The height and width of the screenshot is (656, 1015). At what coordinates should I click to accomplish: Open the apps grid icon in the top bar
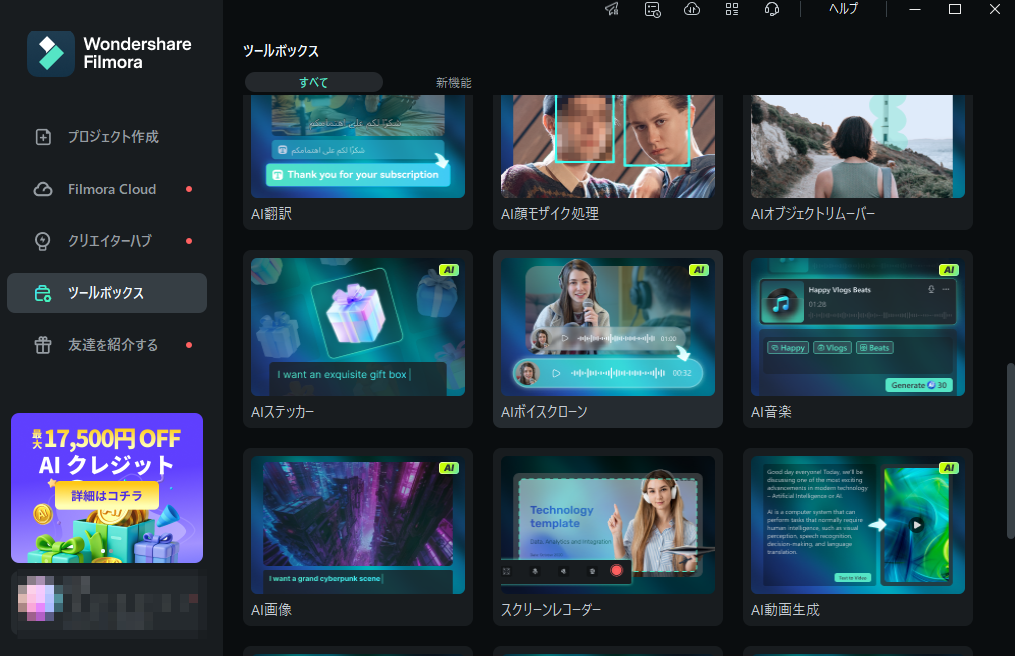(731, 9)
